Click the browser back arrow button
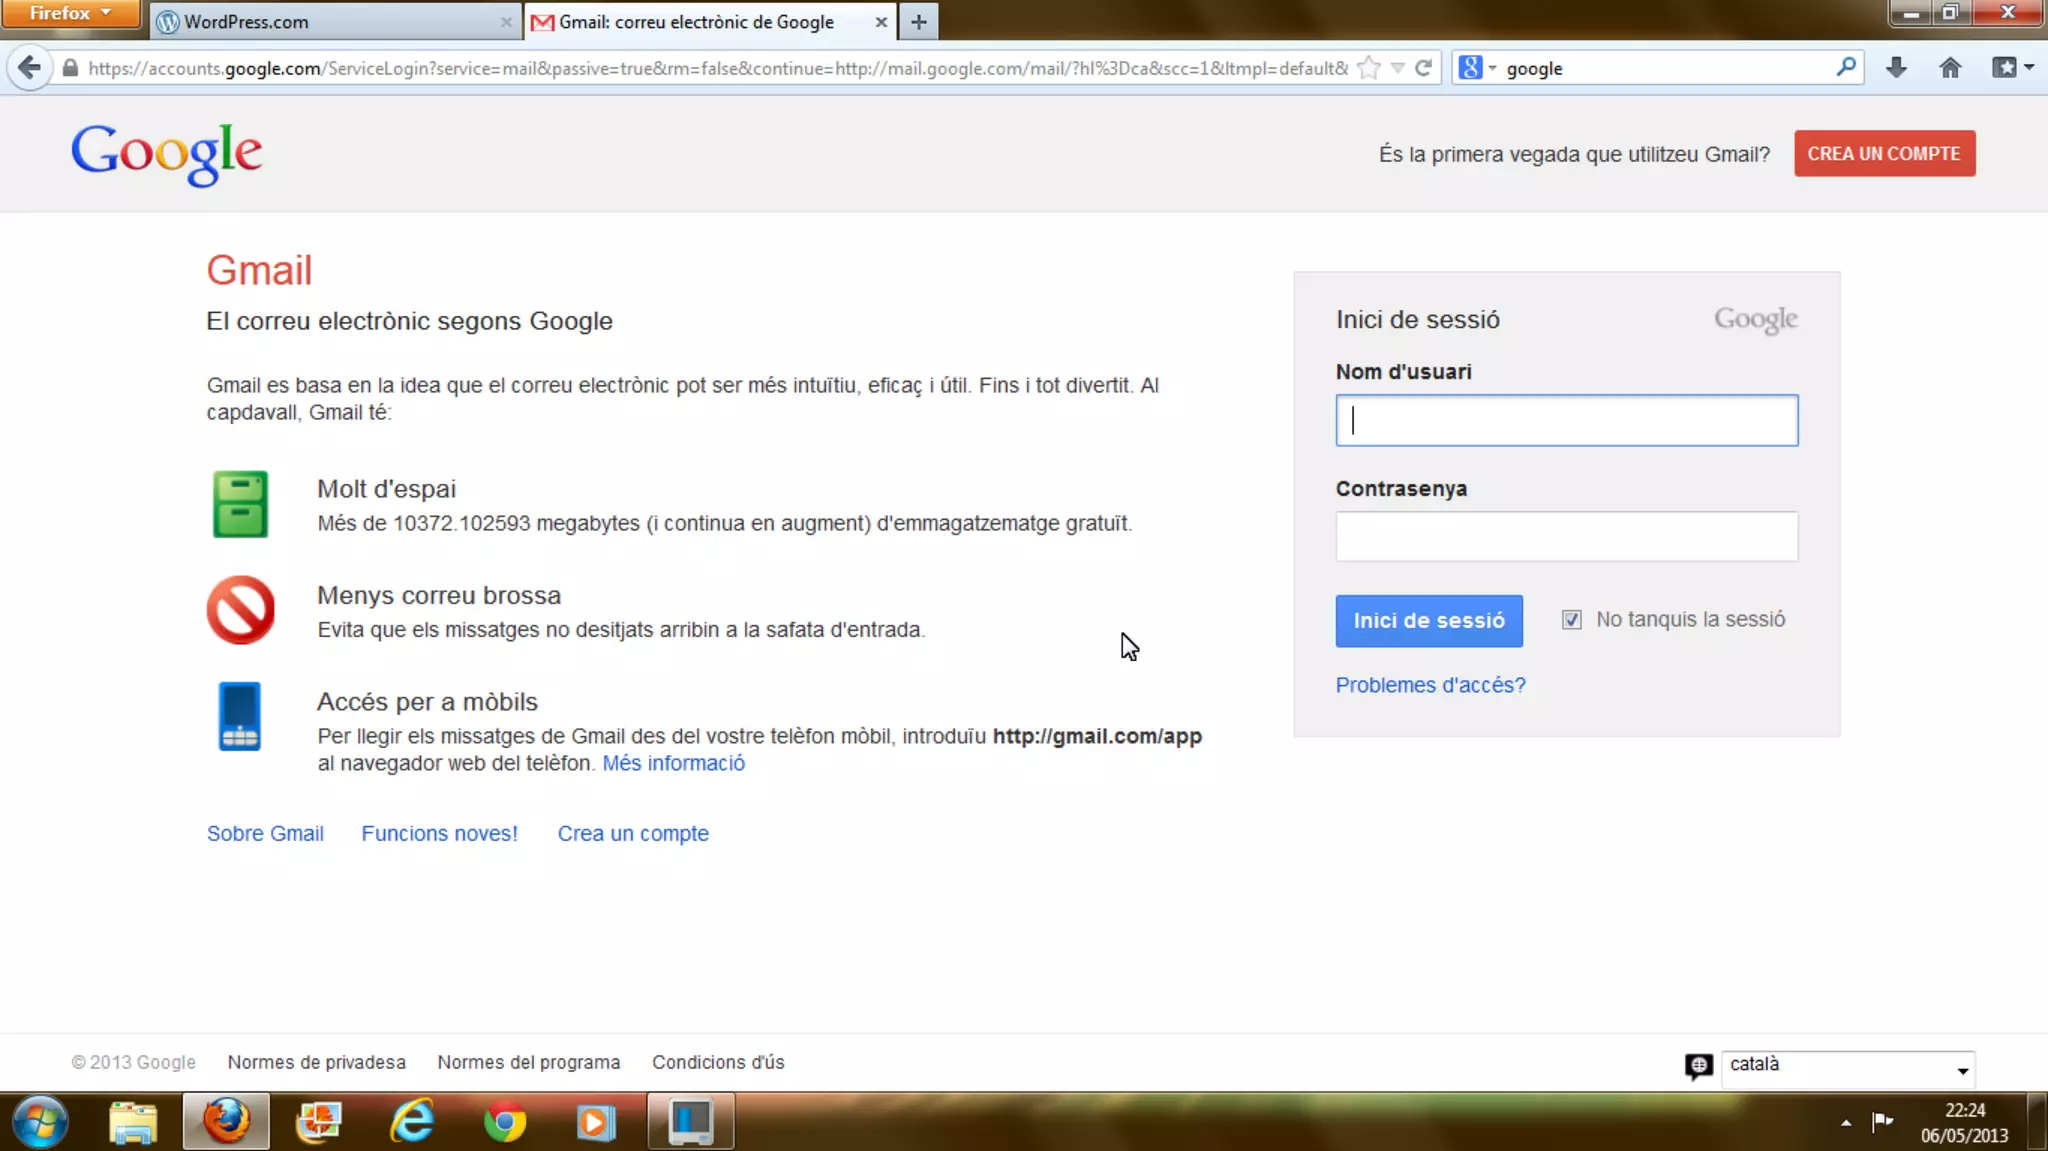Viewport: 2048px width, 1151px height. tap(30, 68)
